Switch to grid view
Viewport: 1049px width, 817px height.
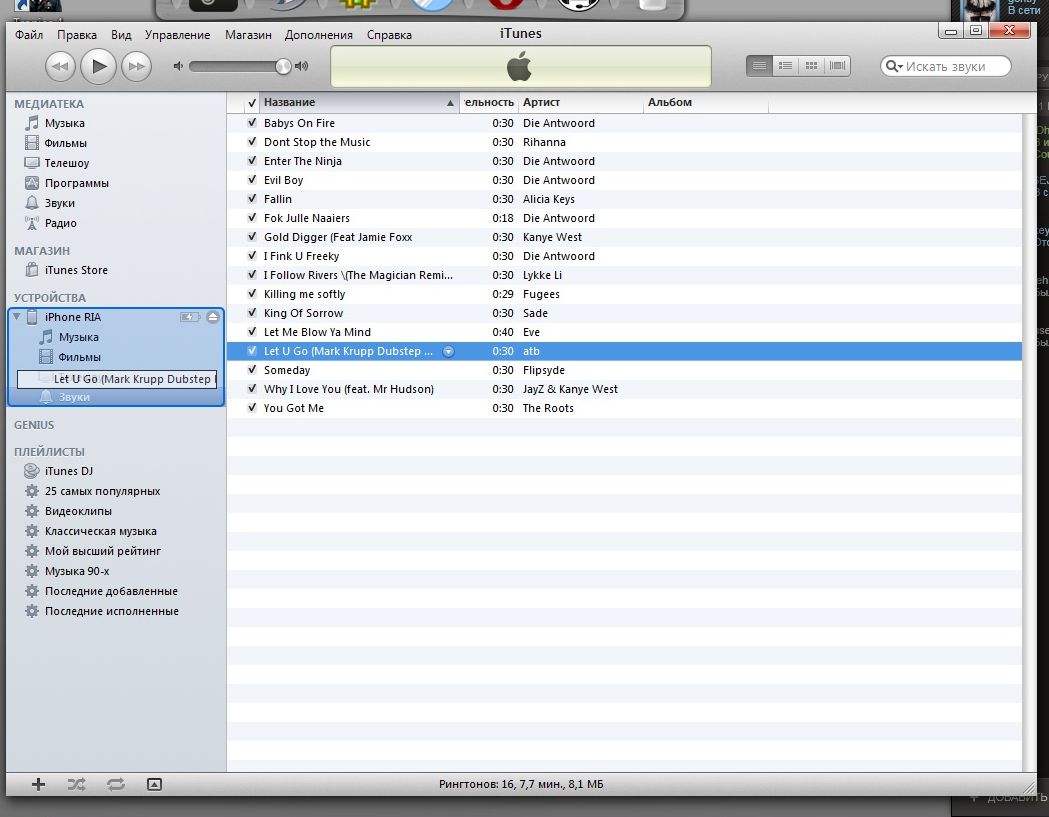(812, 66)
